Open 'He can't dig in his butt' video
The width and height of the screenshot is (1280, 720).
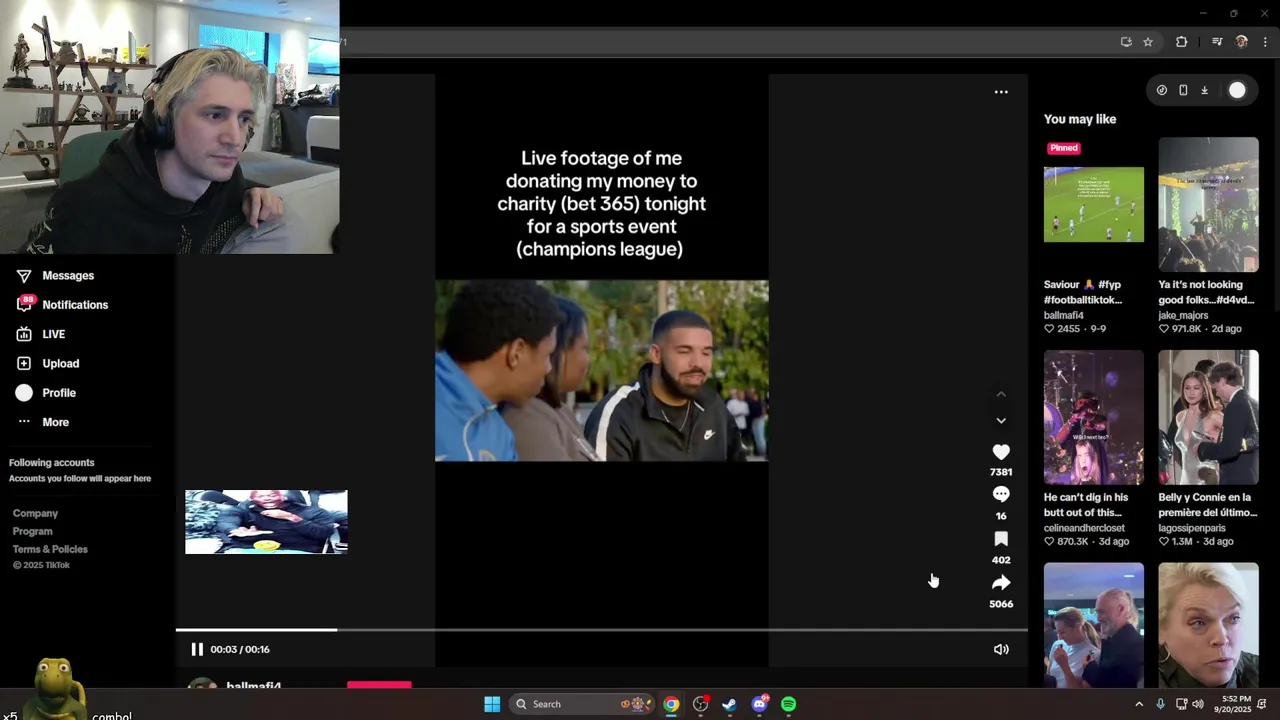tap(1094, 417)
